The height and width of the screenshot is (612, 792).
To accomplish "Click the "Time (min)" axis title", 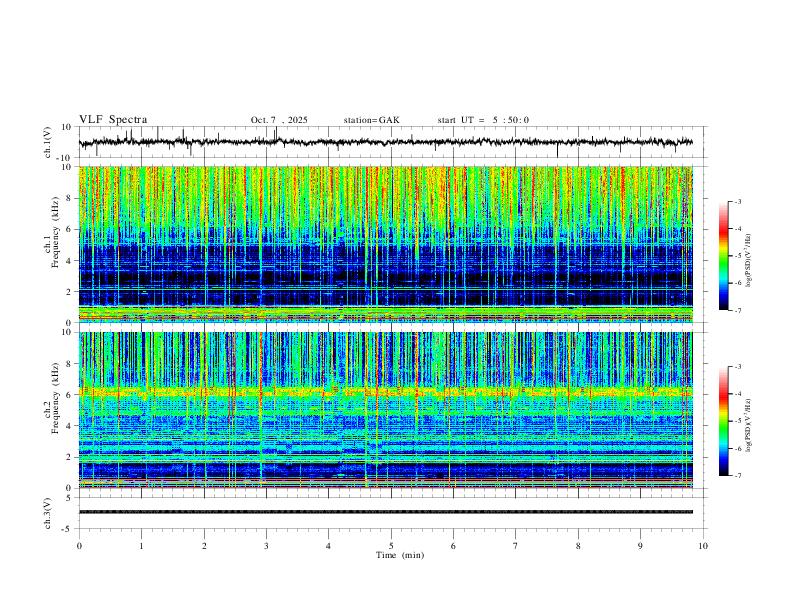I will [x=400, y=555].
